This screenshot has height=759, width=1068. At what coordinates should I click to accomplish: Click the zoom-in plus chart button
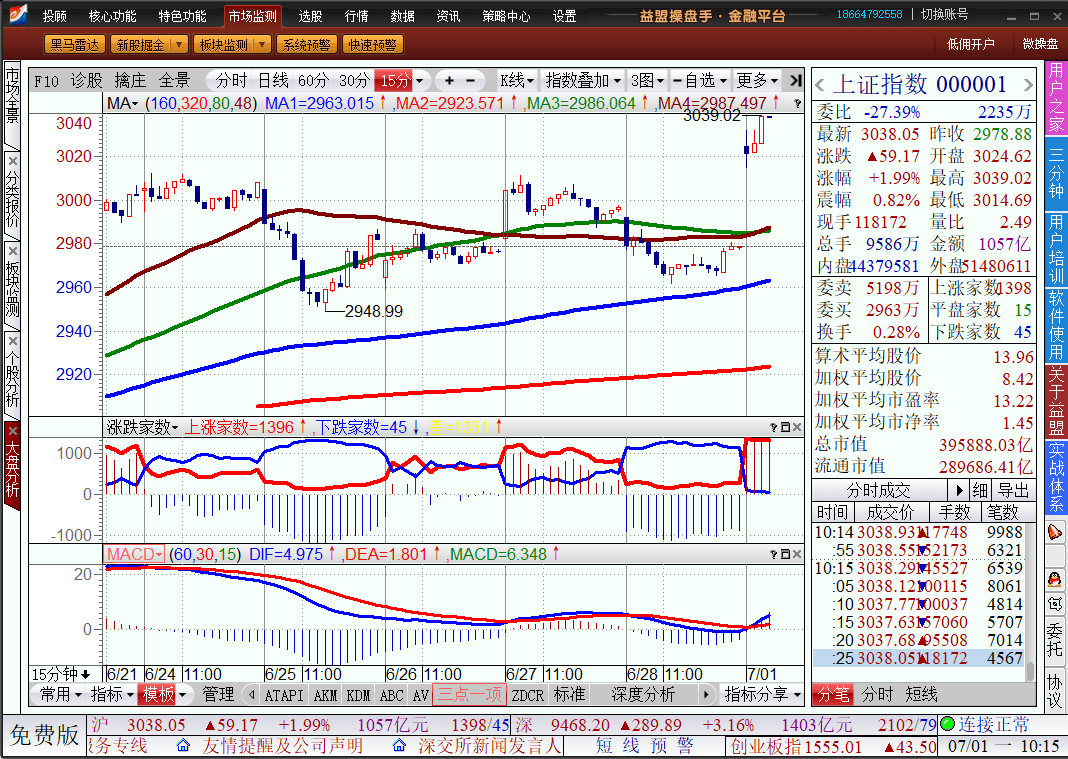449,80
